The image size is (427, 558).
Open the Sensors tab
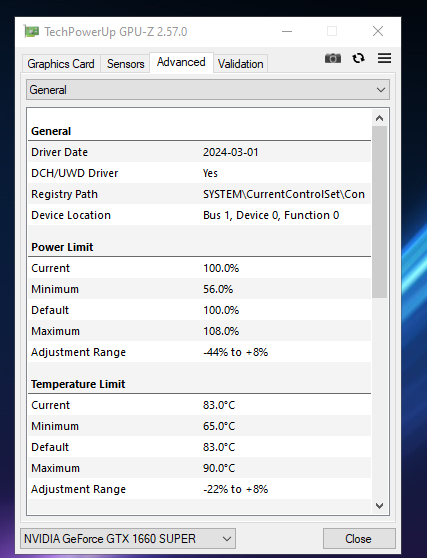[x=126, y=64]
